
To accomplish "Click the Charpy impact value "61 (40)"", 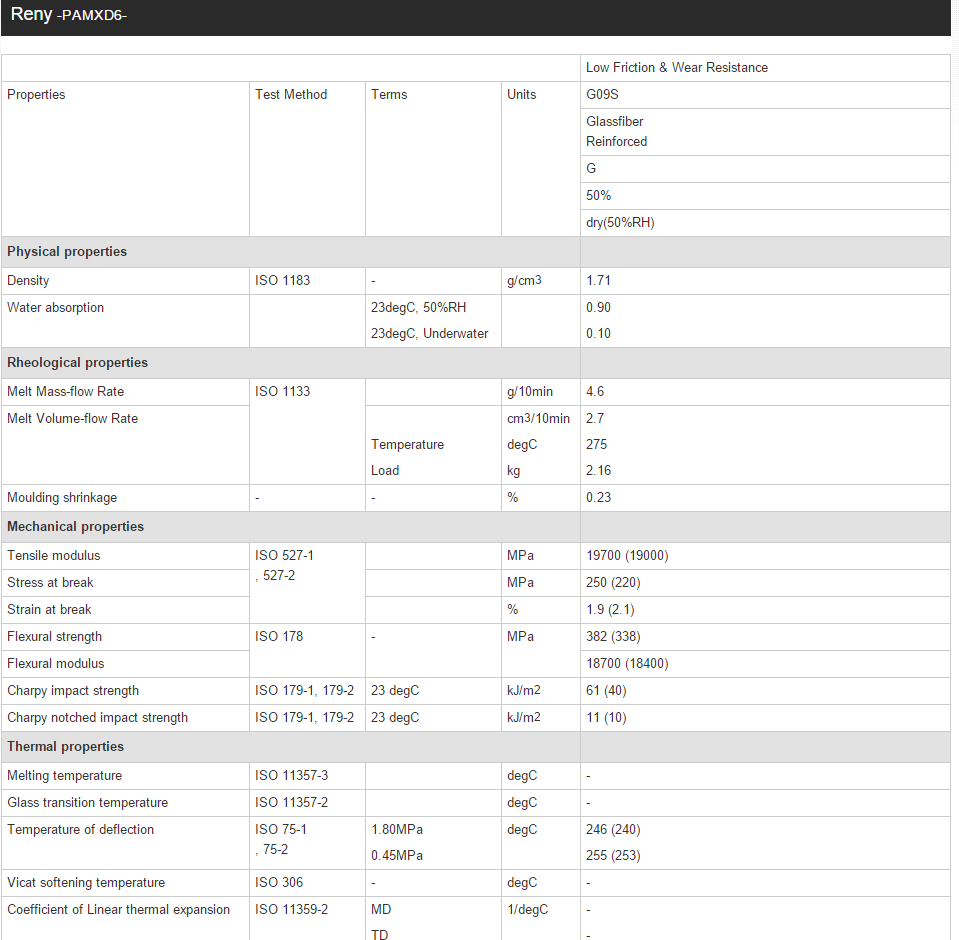I will (606, 690).
